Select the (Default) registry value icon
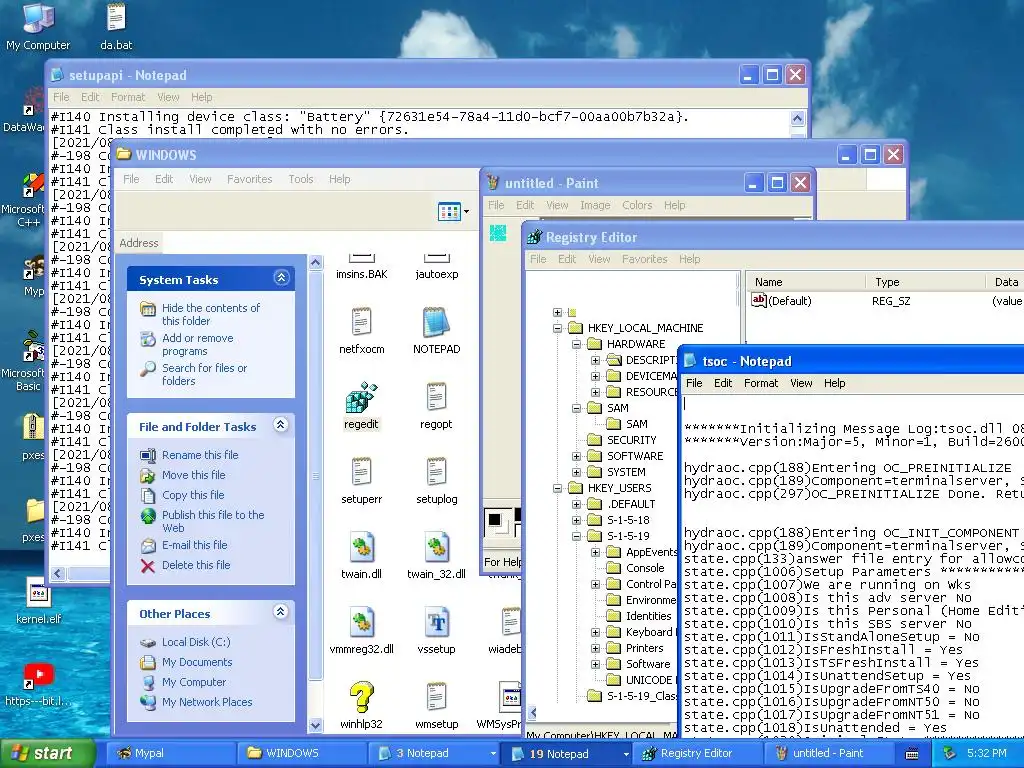This screenshot has height=768, width=1024. pyautogui.click(x=759, y=300)
